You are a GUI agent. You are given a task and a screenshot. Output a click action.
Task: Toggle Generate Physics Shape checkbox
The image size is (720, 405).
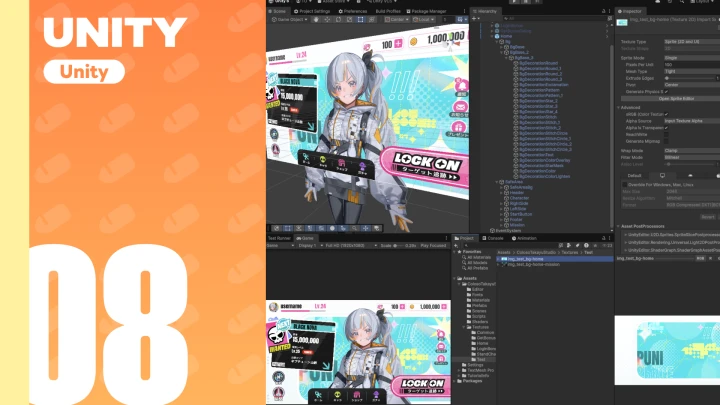pos(666,92)
